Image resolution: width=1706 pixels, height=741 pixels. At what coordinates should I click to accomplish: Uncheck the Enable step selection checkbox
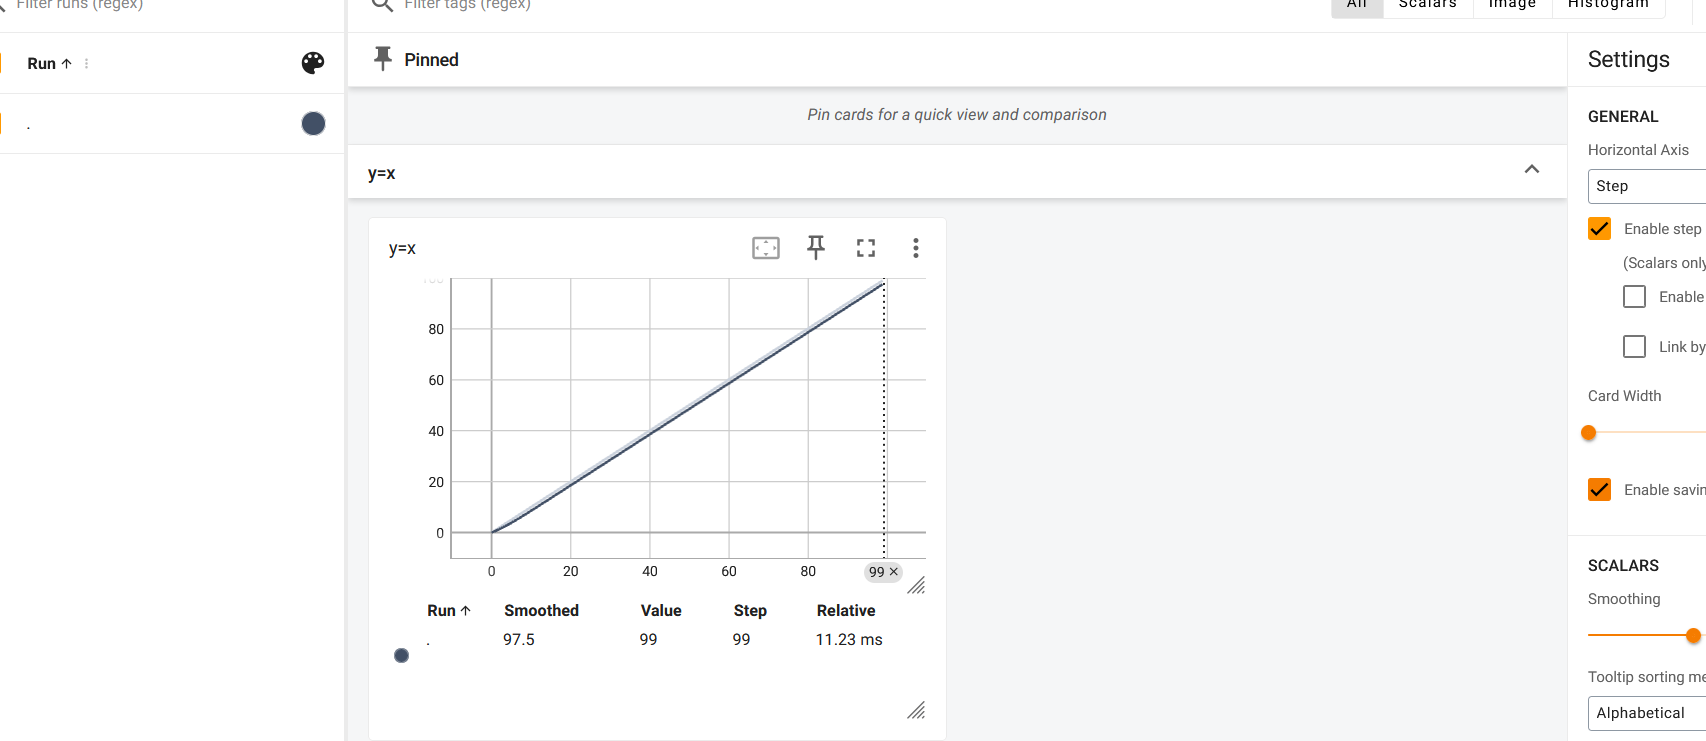[x=1600, y=229]
